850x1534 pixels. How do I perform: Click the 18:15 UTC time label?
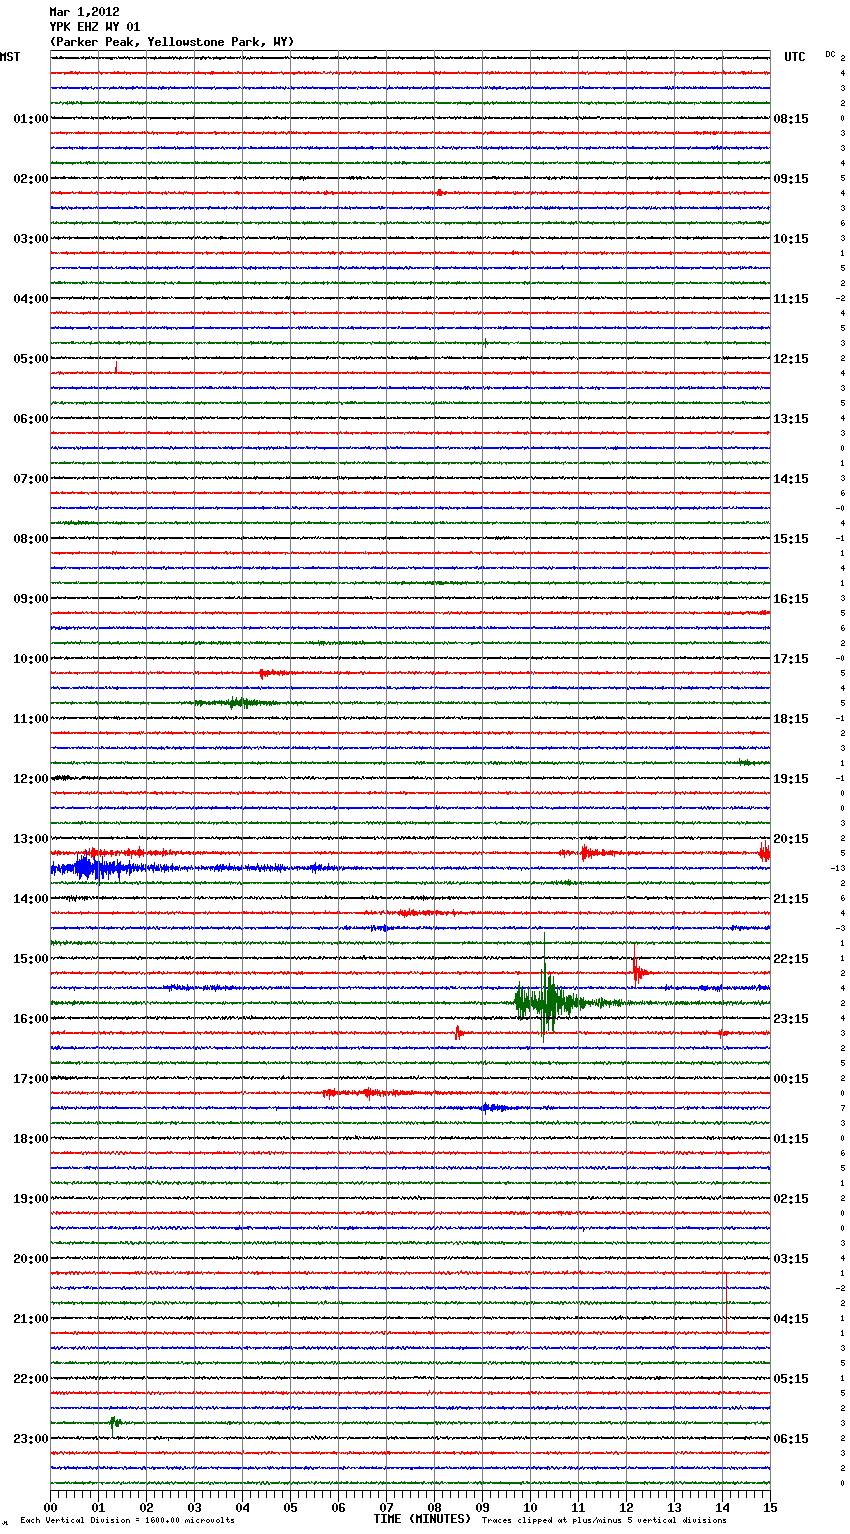pyautogui.click(x=791, y=719)
